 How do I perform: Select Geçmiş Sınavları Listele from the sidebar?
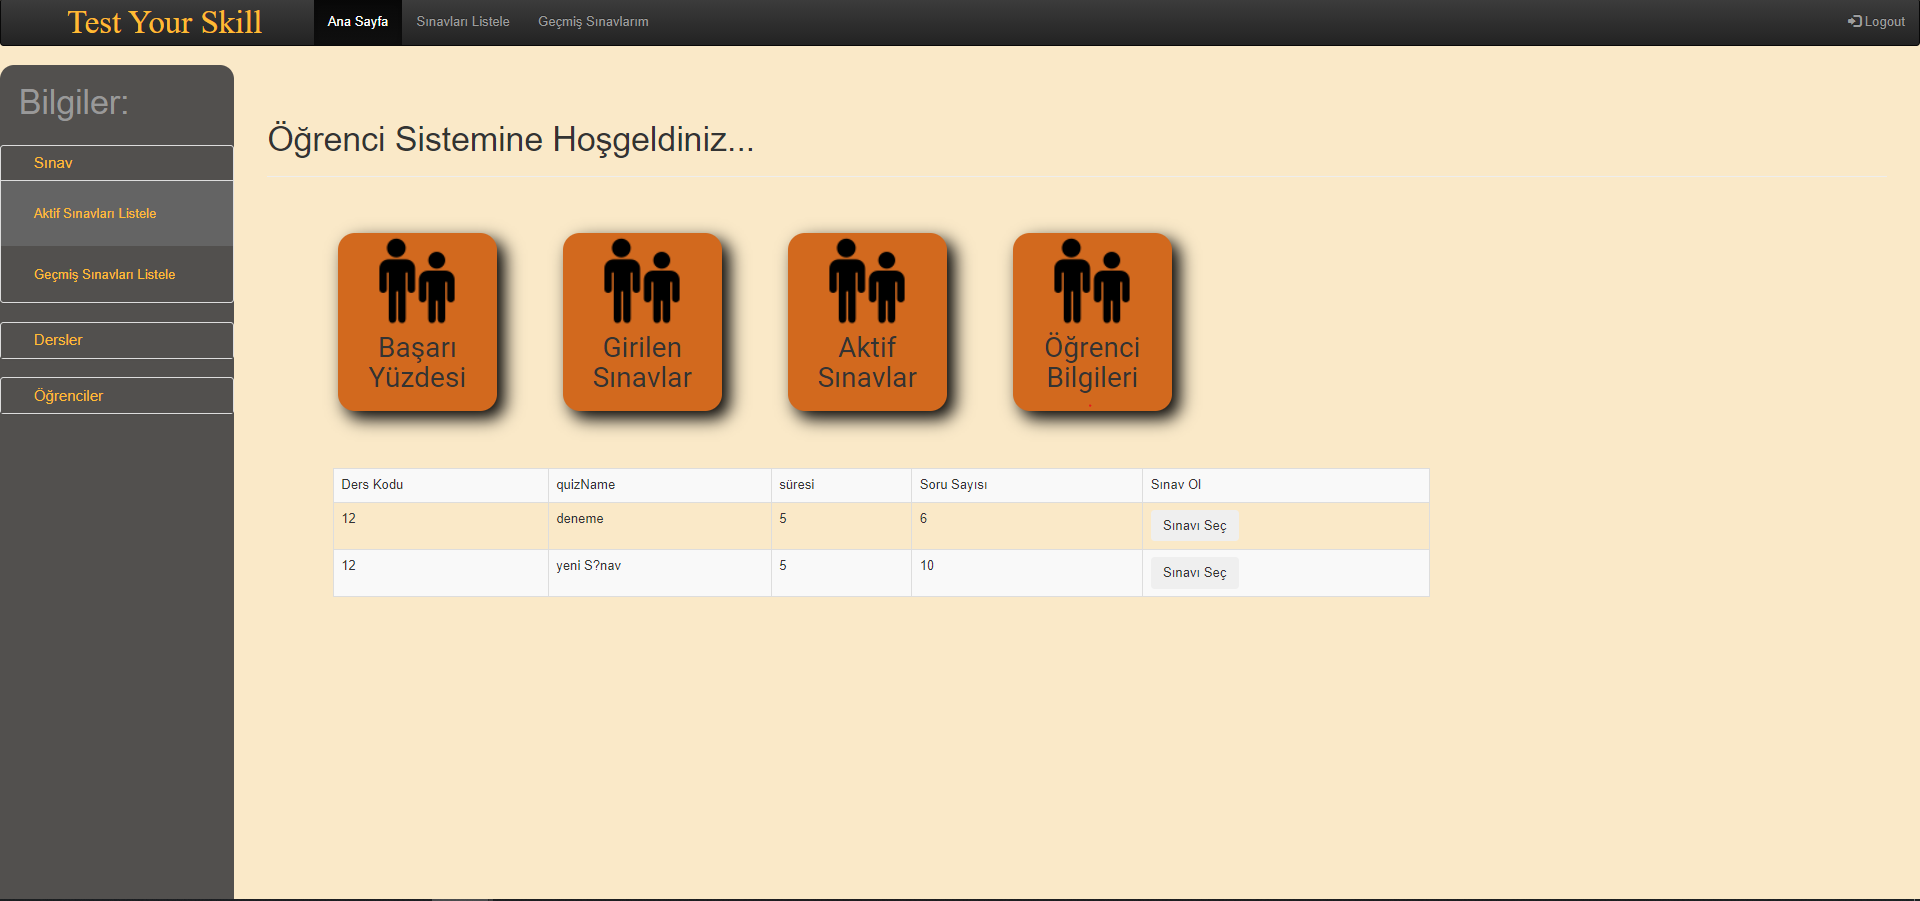pos(116,273)
